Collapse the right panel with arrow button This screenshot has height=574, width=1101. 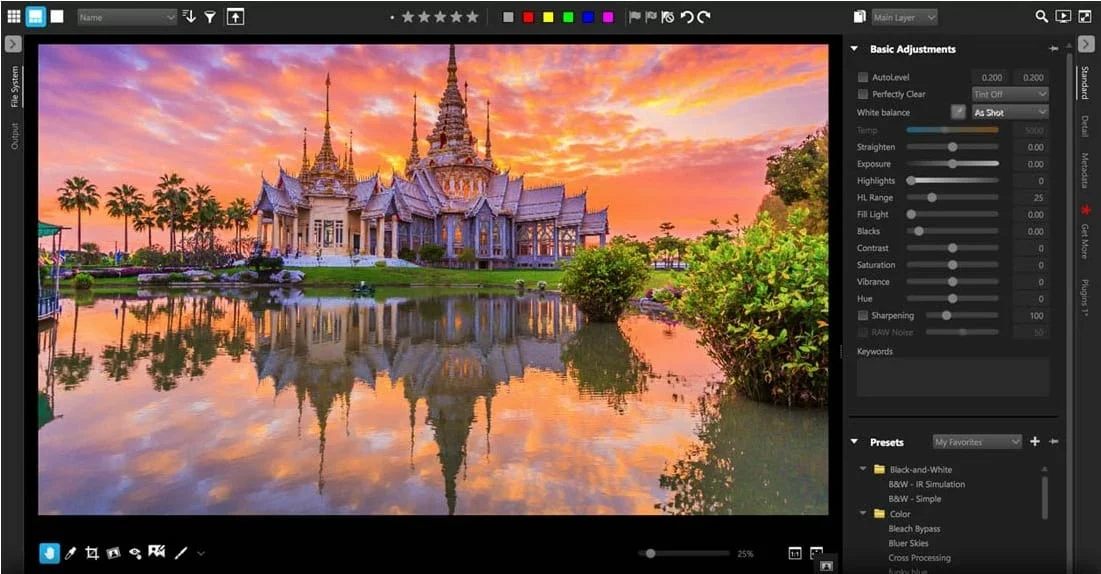[1086, 44]
